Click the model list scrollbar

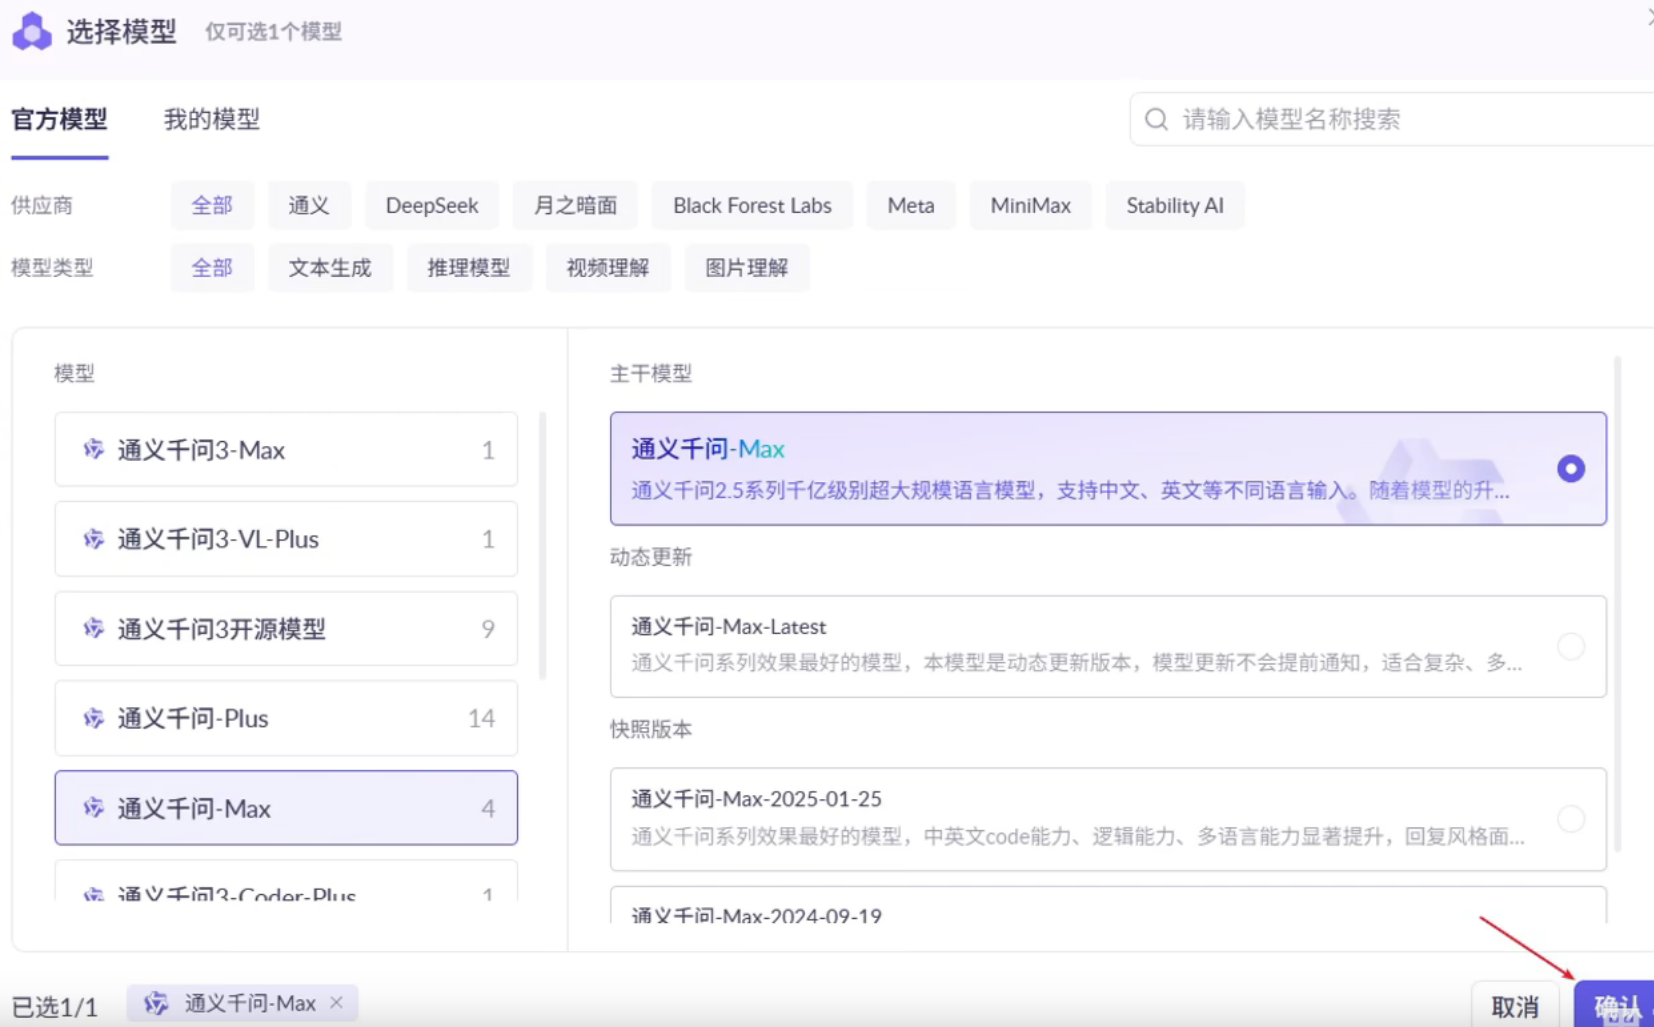pos(543,545)
